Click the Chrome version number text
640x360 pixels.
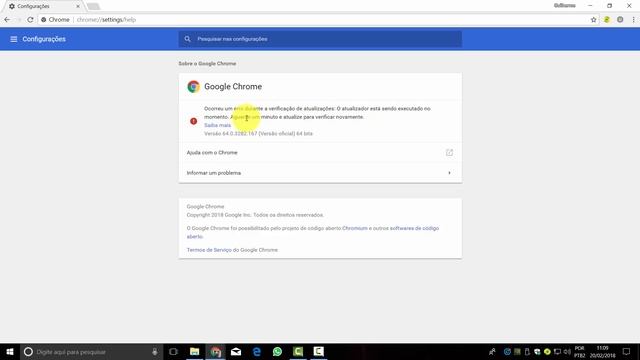258,133
